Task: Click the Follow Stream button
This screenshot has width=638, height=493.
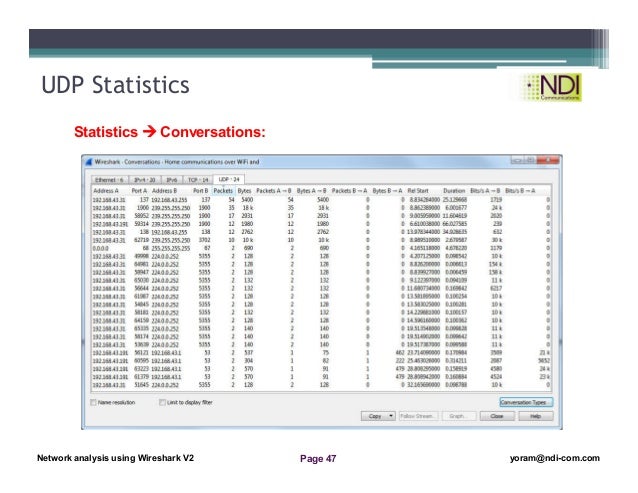Action: pos(418,416)
